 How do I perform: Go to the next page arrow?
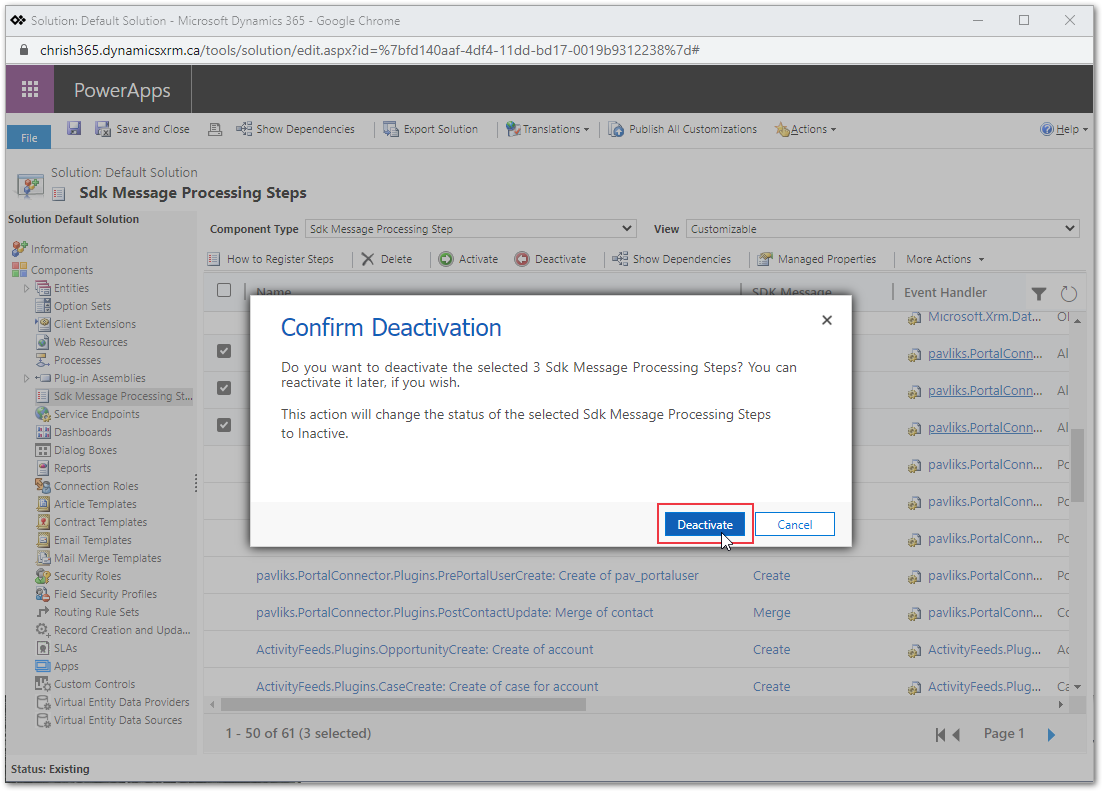(1052, 735)
